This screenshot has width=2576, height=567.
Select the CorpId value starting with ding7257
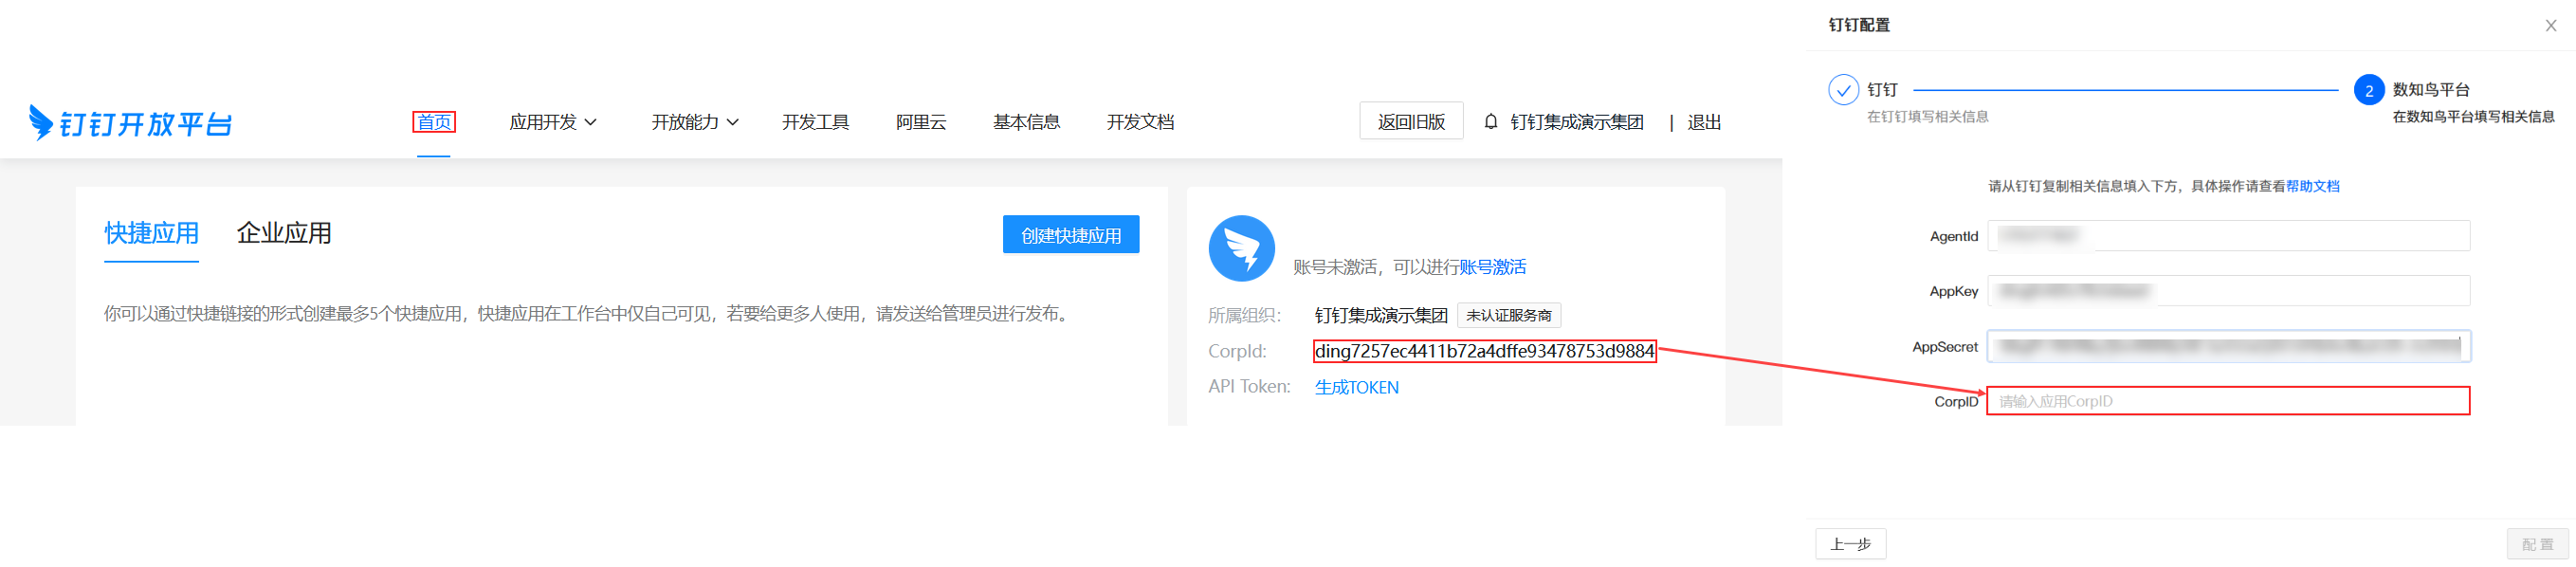tap(1484, 351)
